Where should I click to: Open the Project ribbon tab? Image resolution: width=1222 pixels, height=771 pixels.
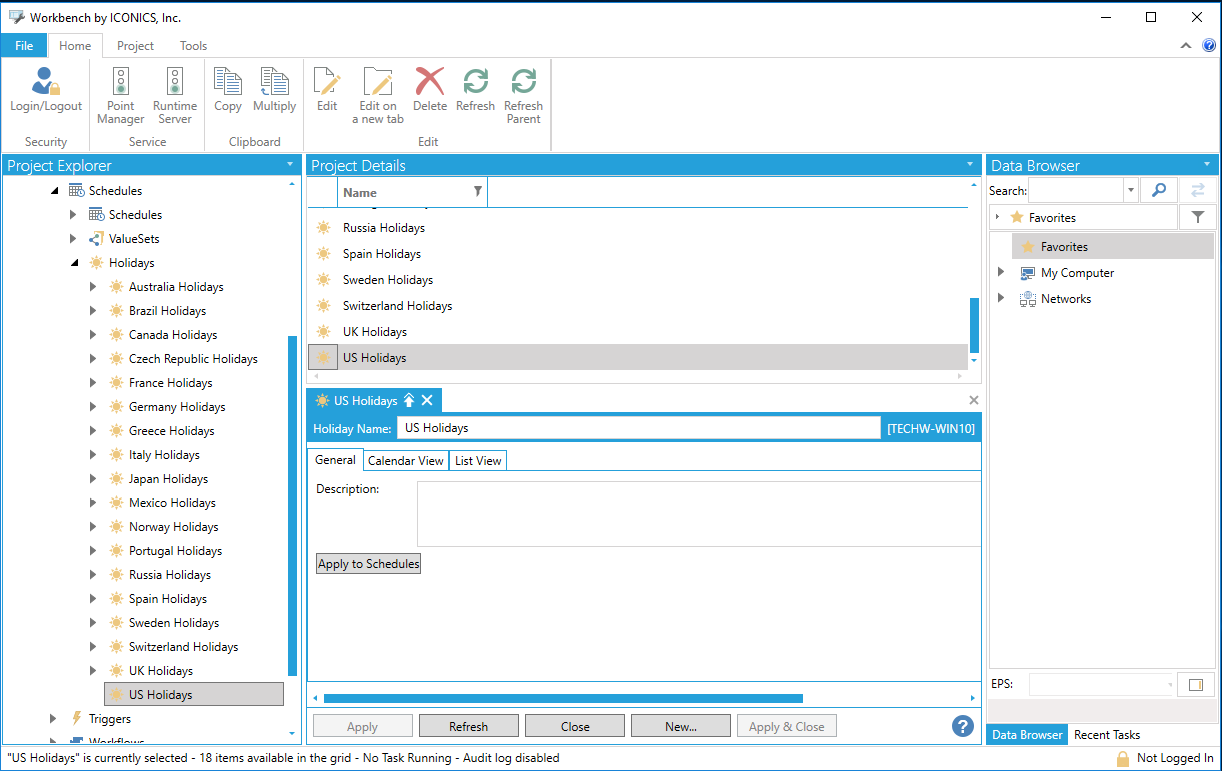[135, 45]
